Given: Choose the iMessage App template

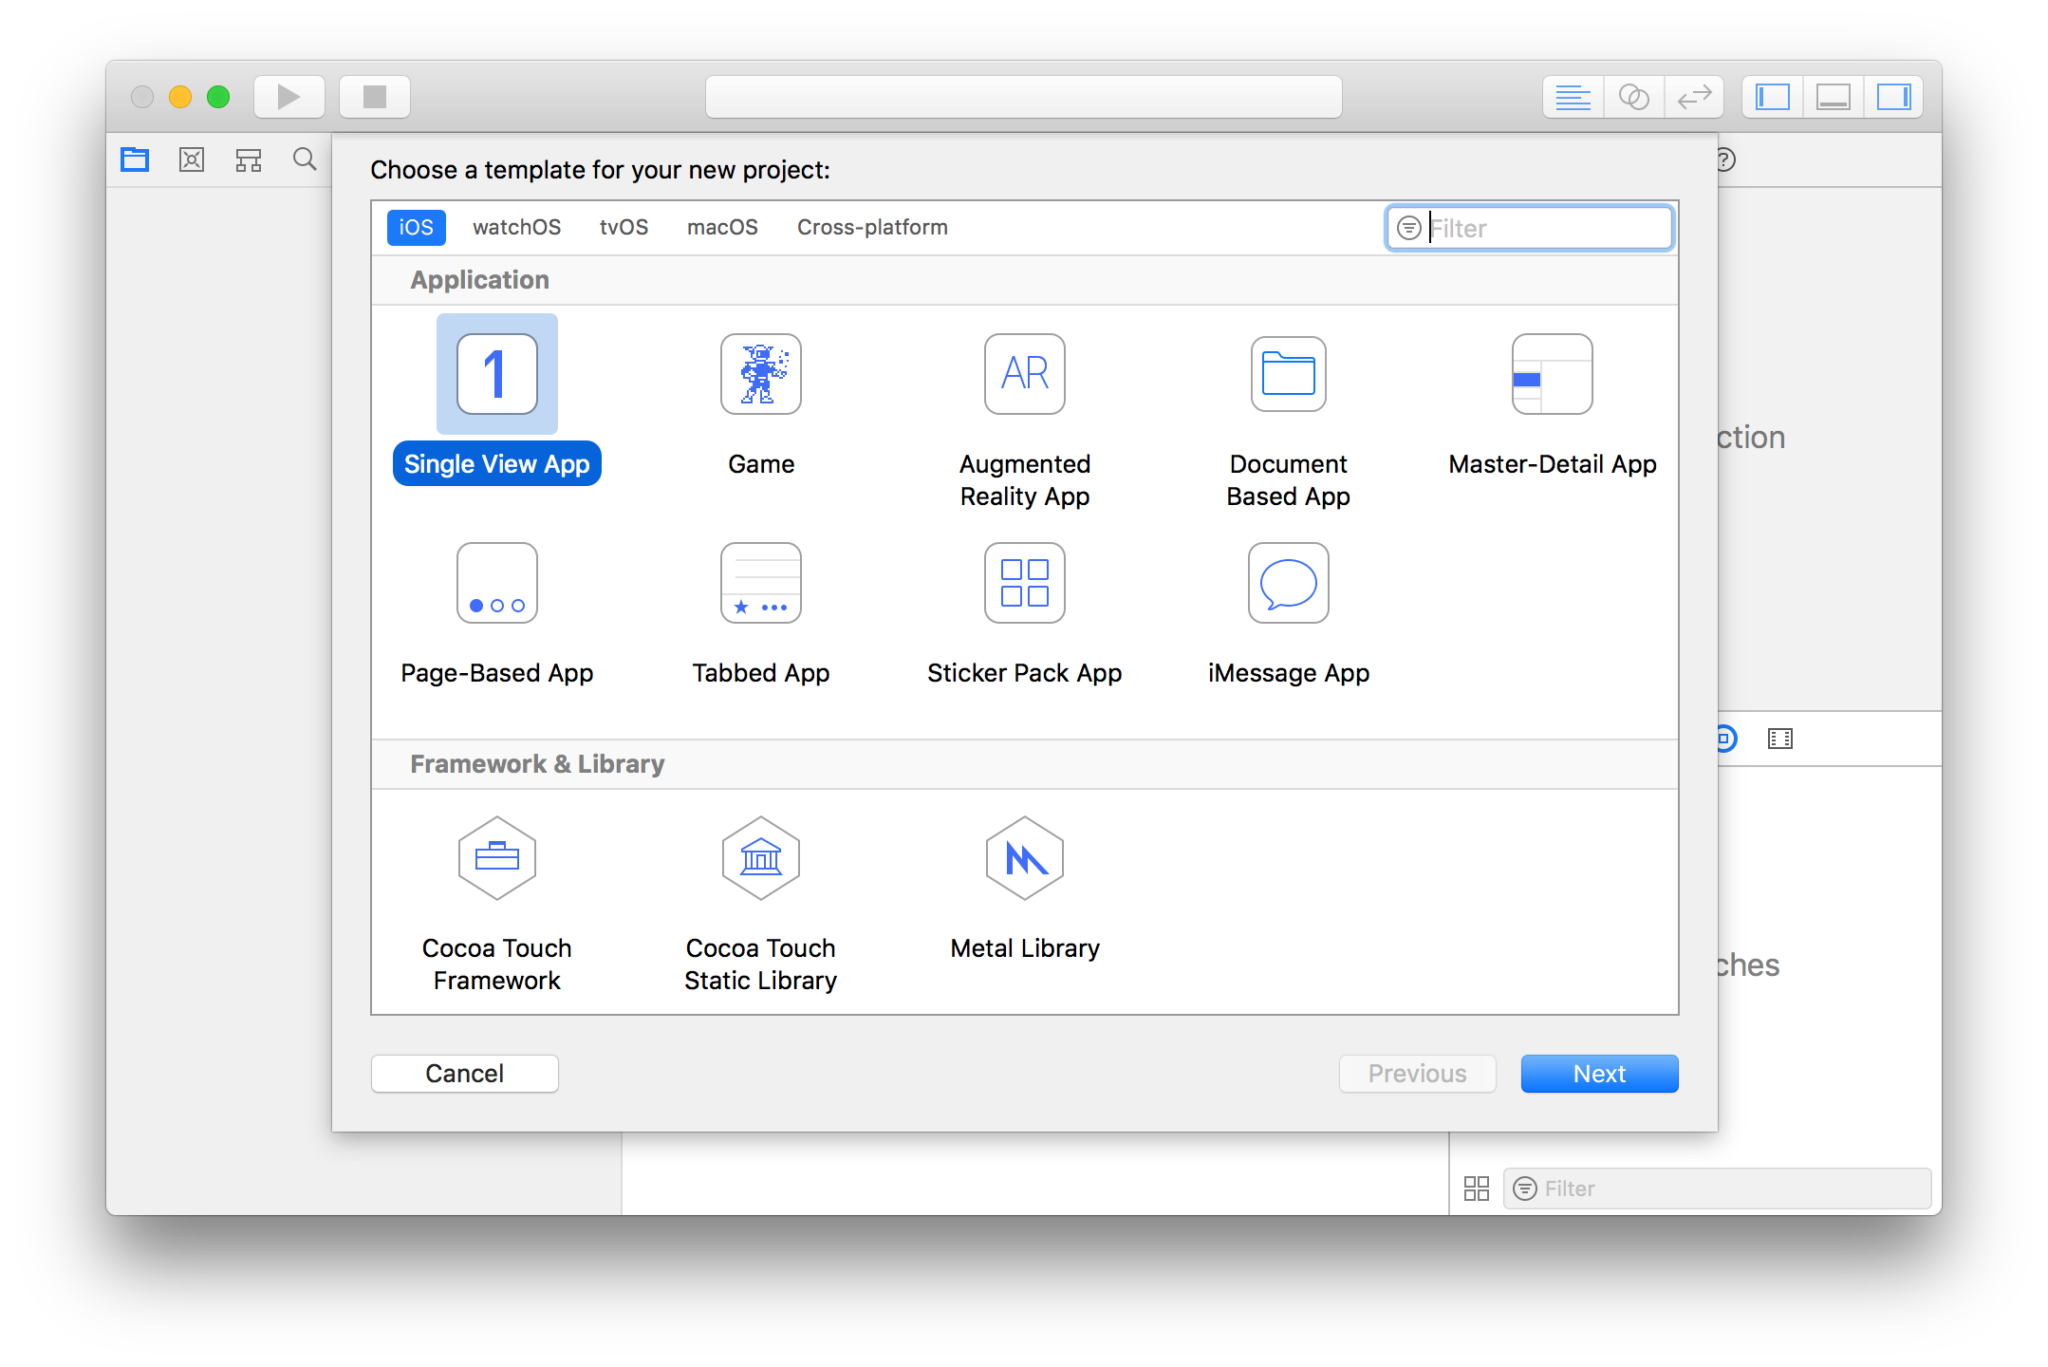Looking at the screenshot, I should 1288,583.
